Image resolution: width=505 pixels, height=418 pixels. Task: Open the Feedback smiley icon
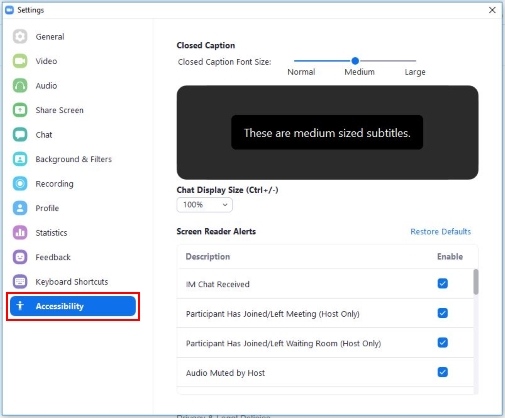click(x=20, y=257)
